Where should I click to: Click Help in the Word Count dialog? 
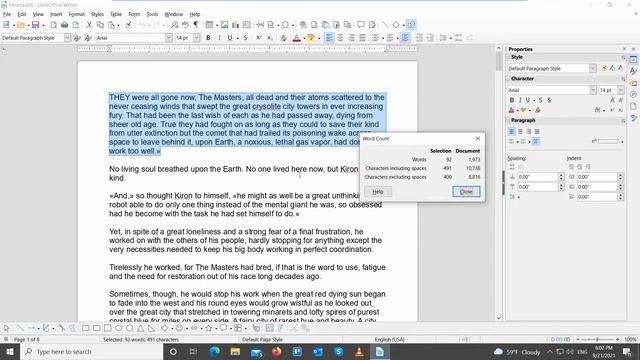[x=378, y=191]
